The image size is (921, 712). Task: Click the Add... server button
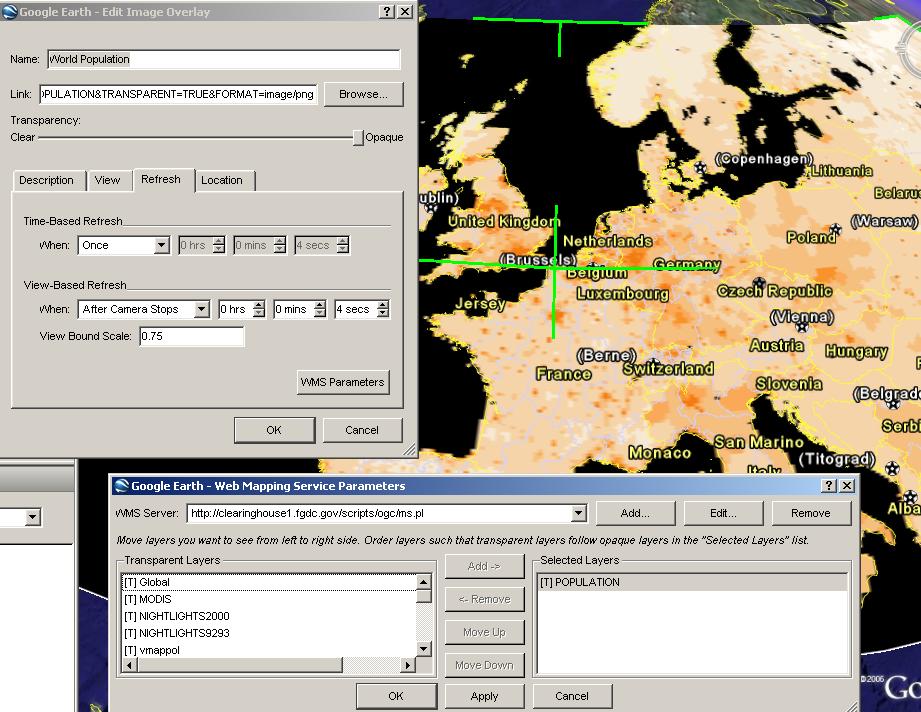point(635,513)
